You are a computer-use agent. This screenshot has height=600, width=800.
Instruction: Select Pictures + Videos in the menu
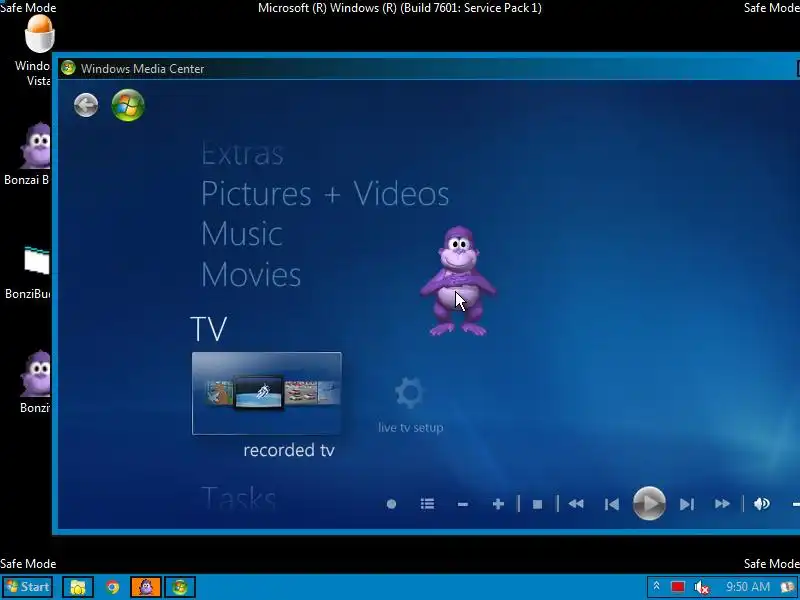tap(325, 194)
